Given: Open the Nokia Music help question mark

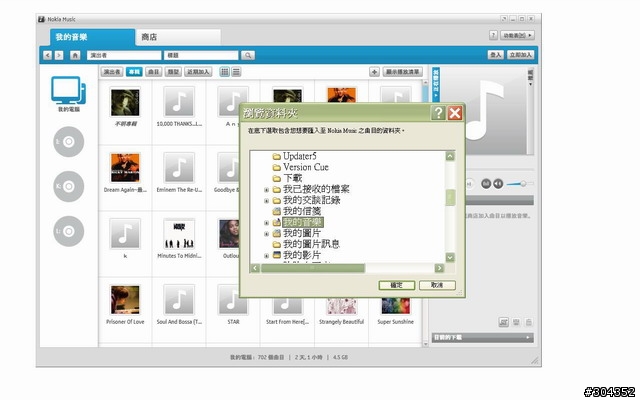Looking at the screenshot, I should click(x=493, y=36).
